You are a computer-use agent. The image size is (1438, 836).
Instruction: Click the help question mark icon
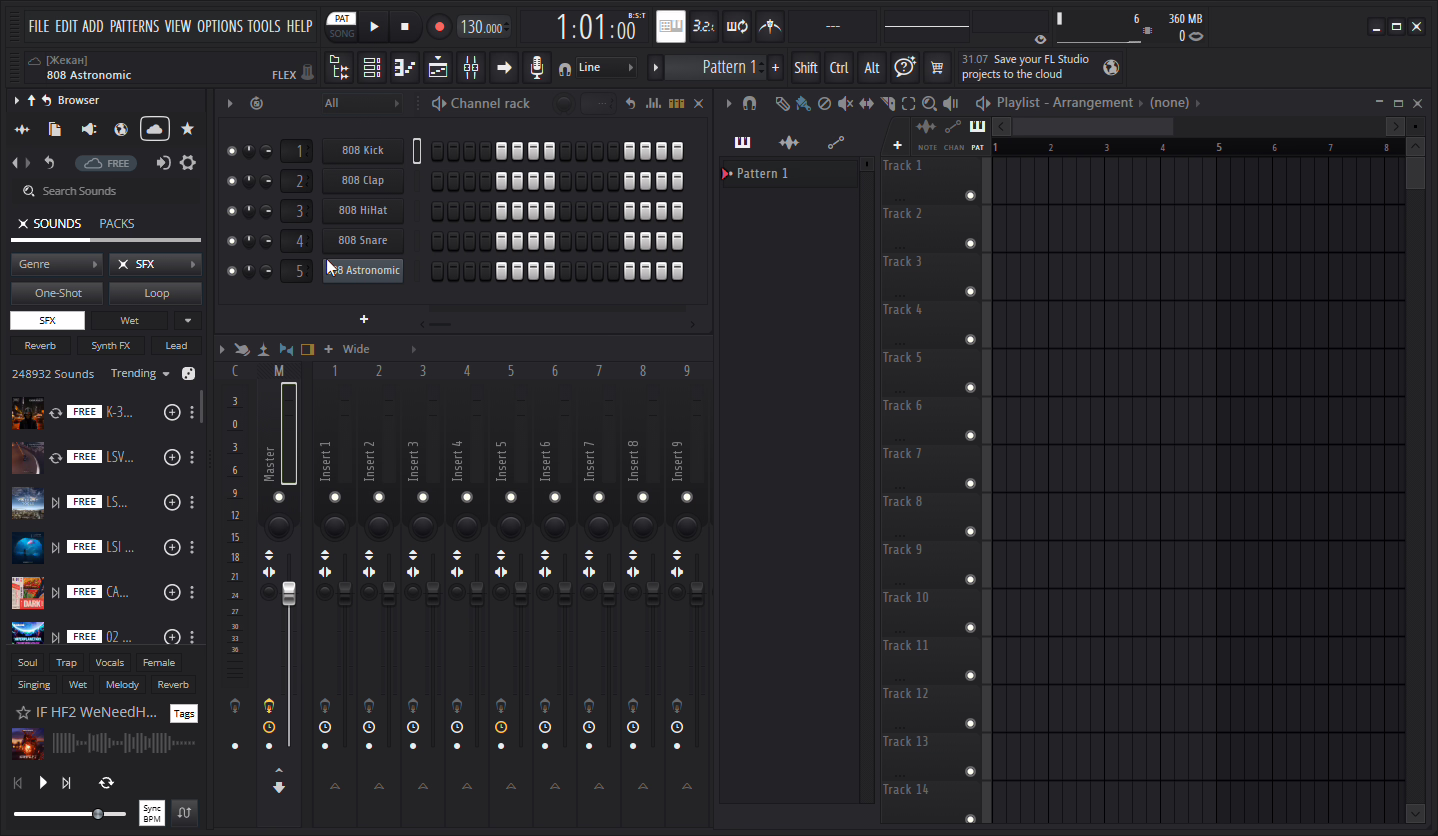(x=905, y=68)
